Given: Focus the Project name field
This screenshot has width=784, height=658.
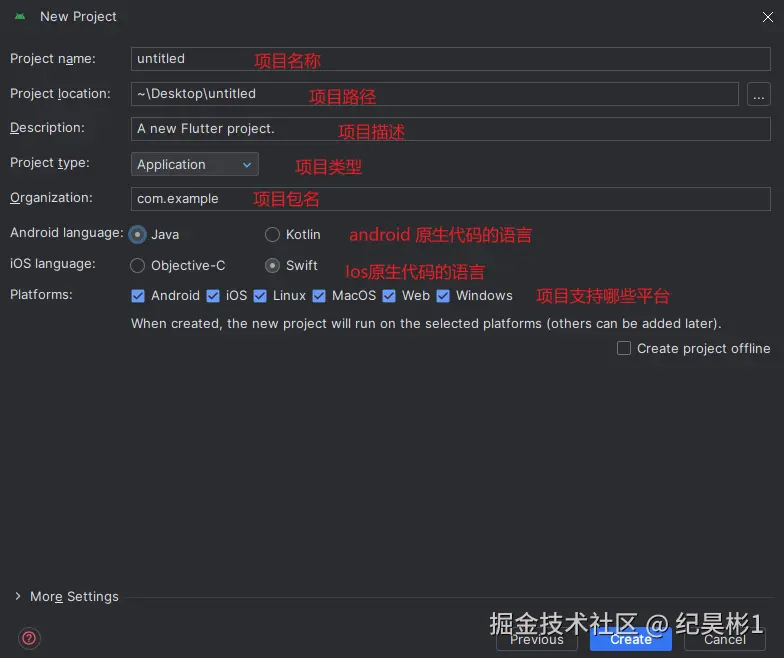Looking at the screenshot, I should [x=450, y=59].
